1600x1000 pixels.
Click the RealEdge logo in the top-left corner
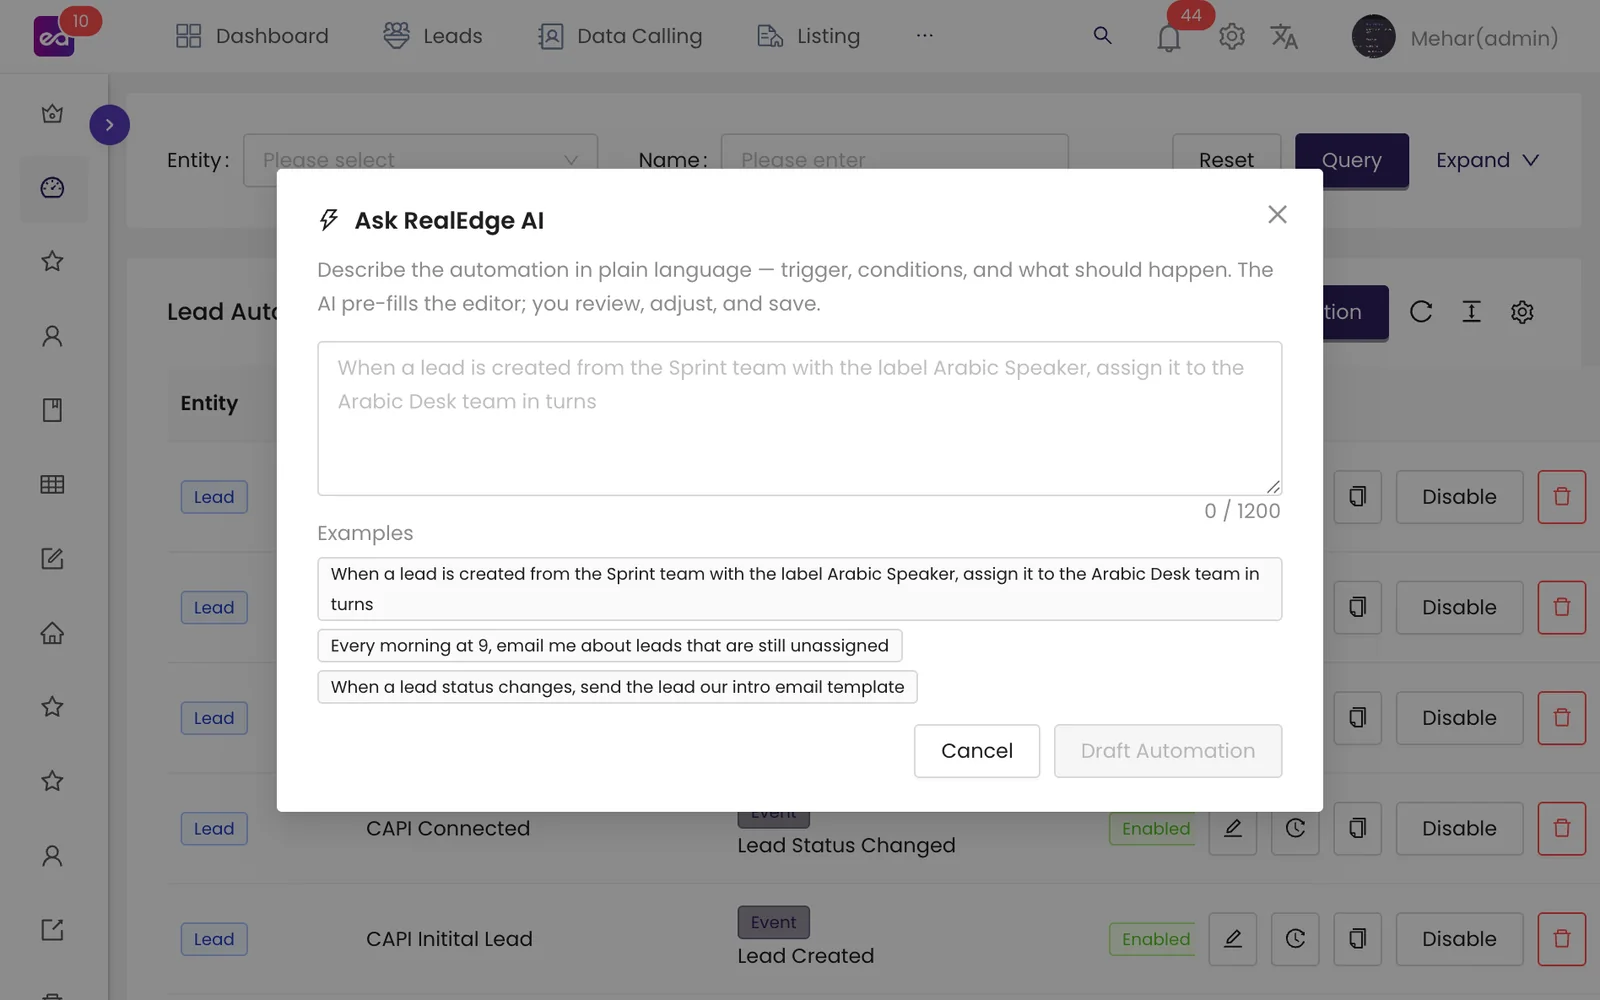(54, 37)
